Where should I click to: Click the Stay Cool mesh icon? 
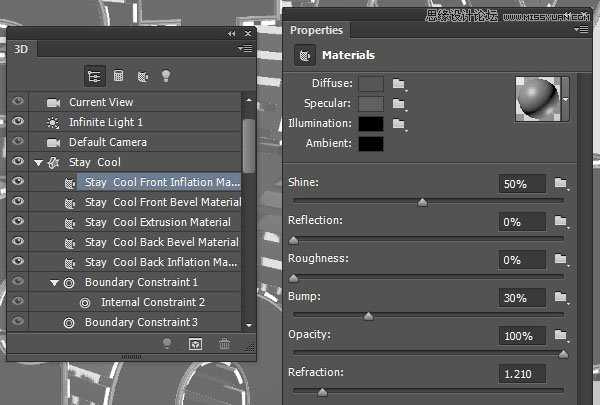pos(54,163)
